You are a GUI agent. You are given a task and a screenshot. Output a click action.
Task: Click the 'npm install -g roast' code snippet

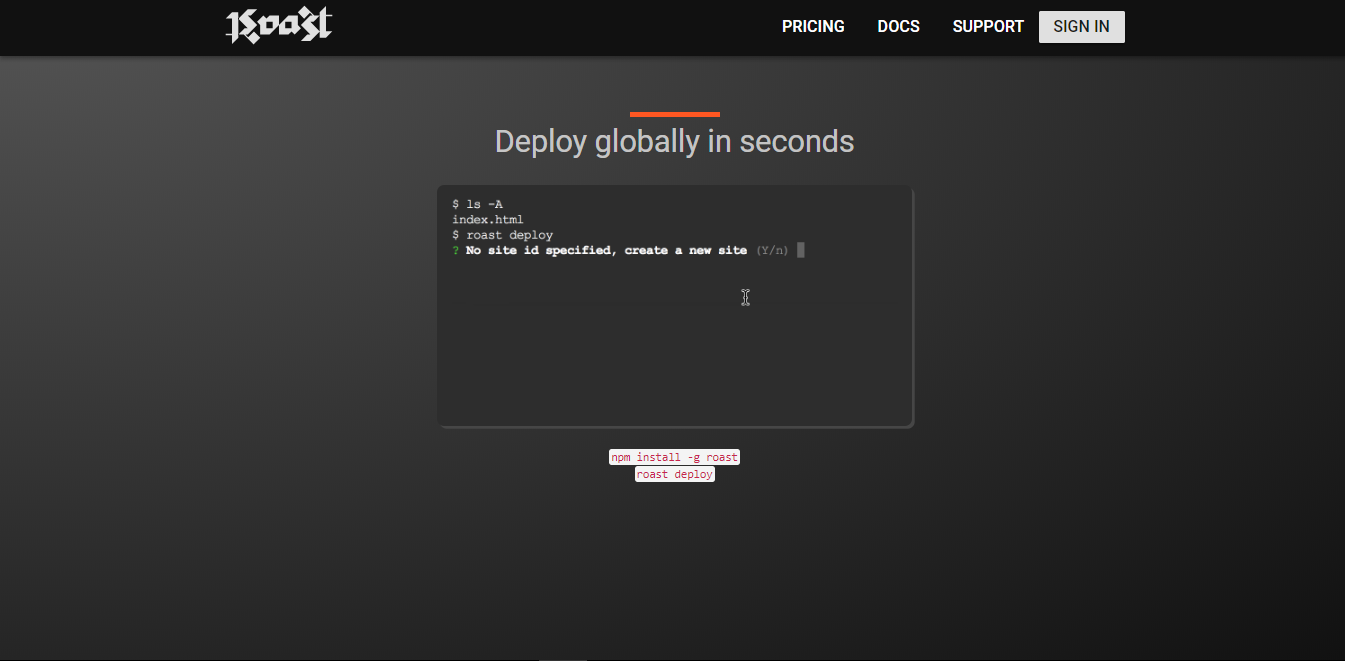[674, 457]
